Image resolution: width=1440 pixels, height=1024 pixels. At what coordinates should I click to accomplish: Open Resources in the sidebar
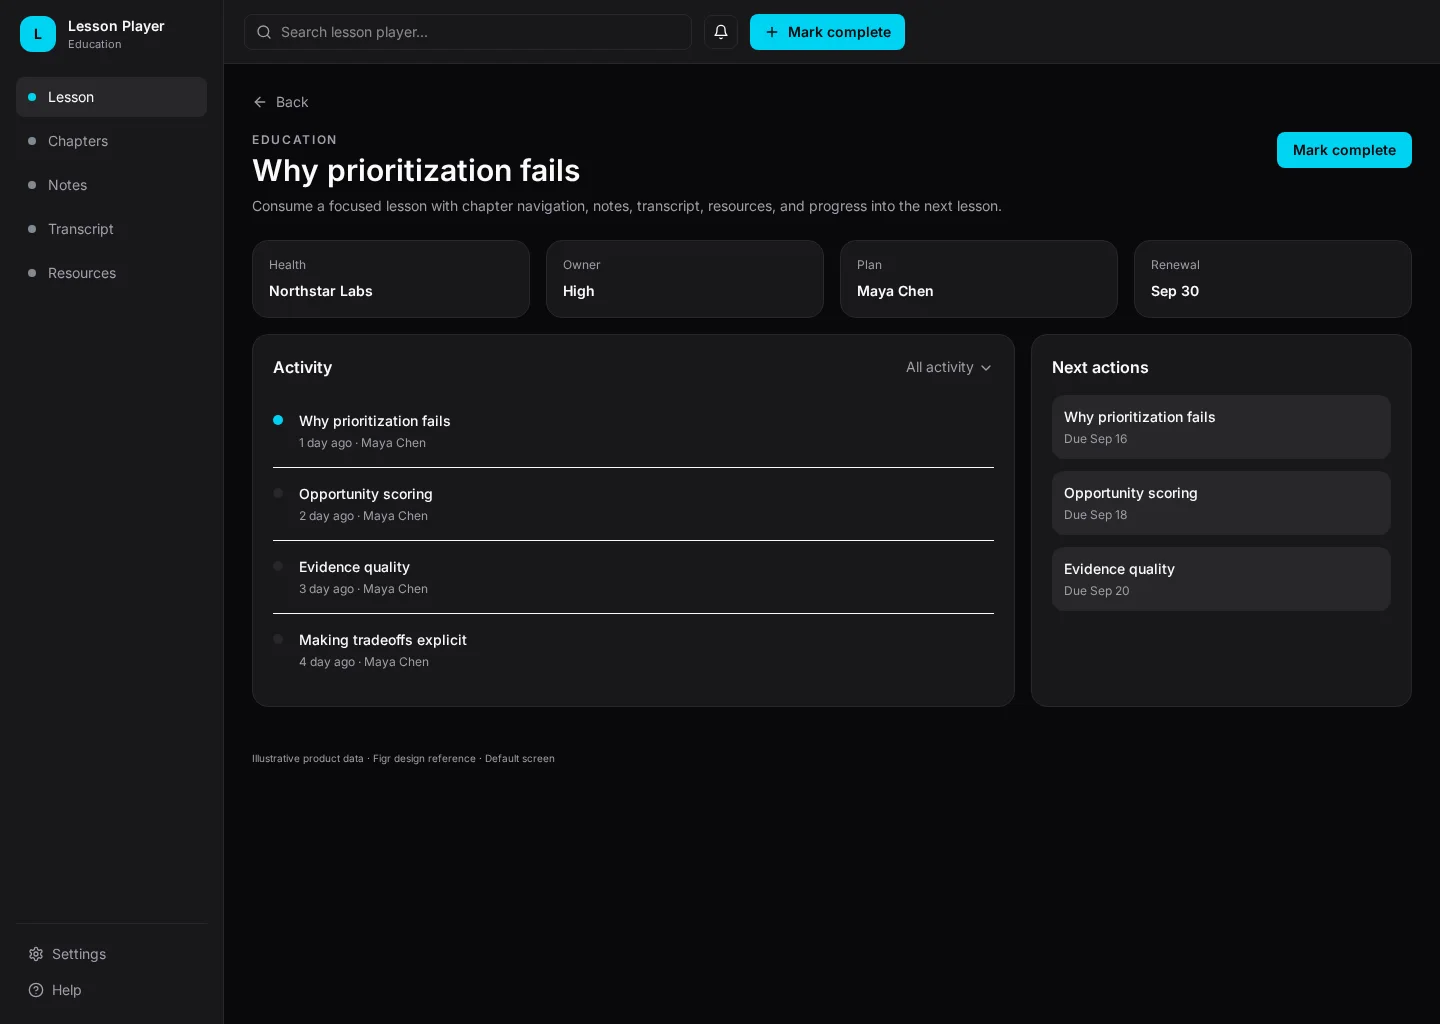(x=111, y=273)
